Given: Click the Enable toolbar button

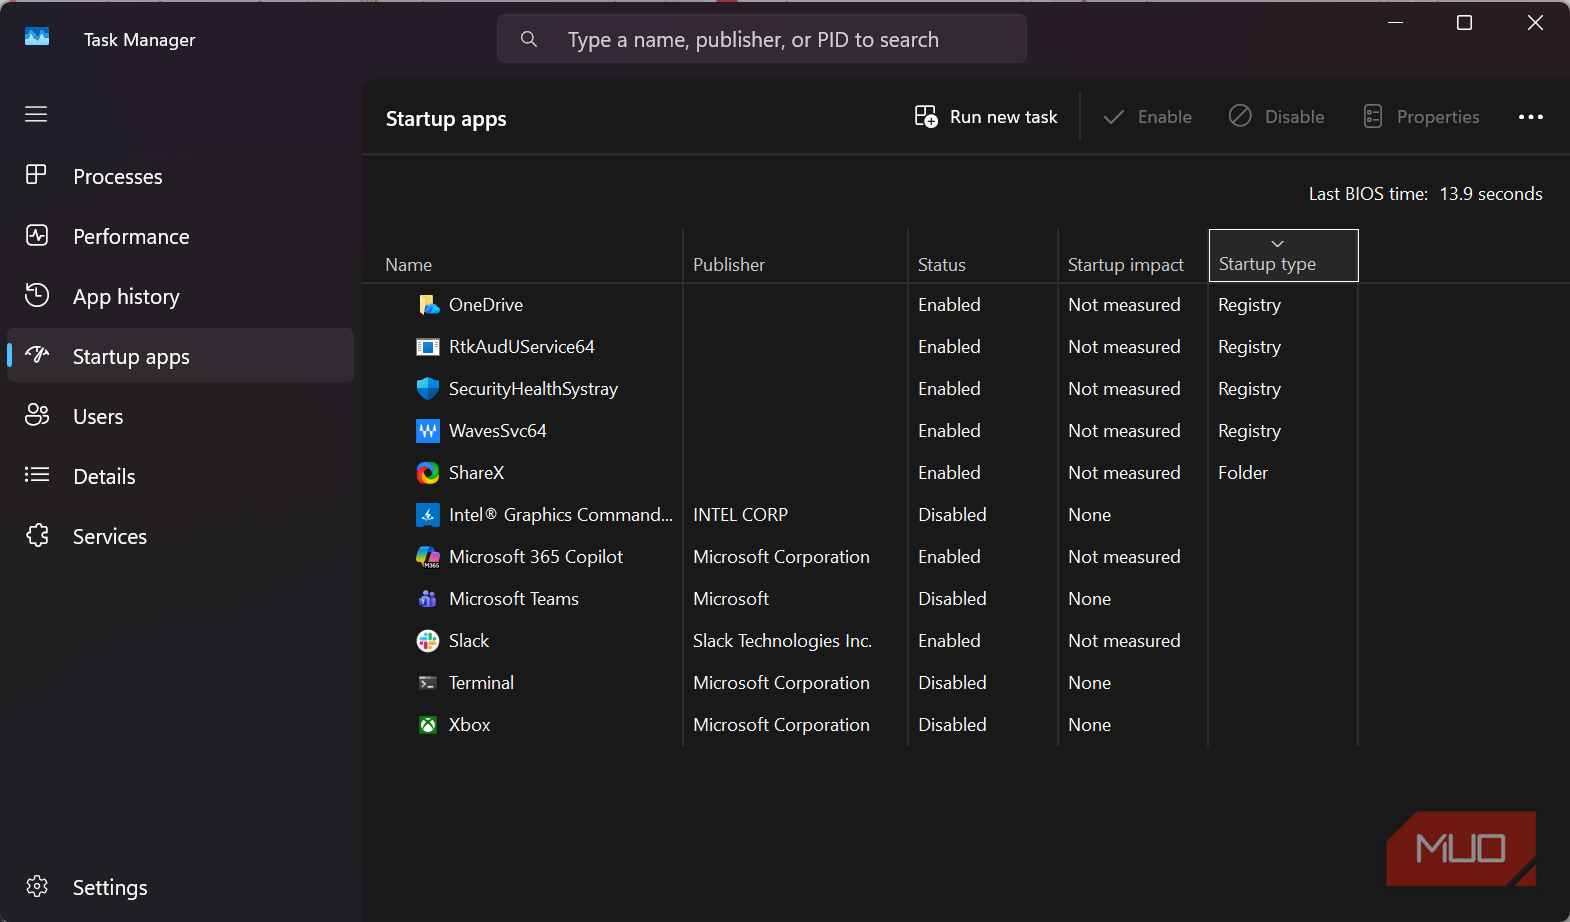Looking at the screenshot, I should 1147,117.
